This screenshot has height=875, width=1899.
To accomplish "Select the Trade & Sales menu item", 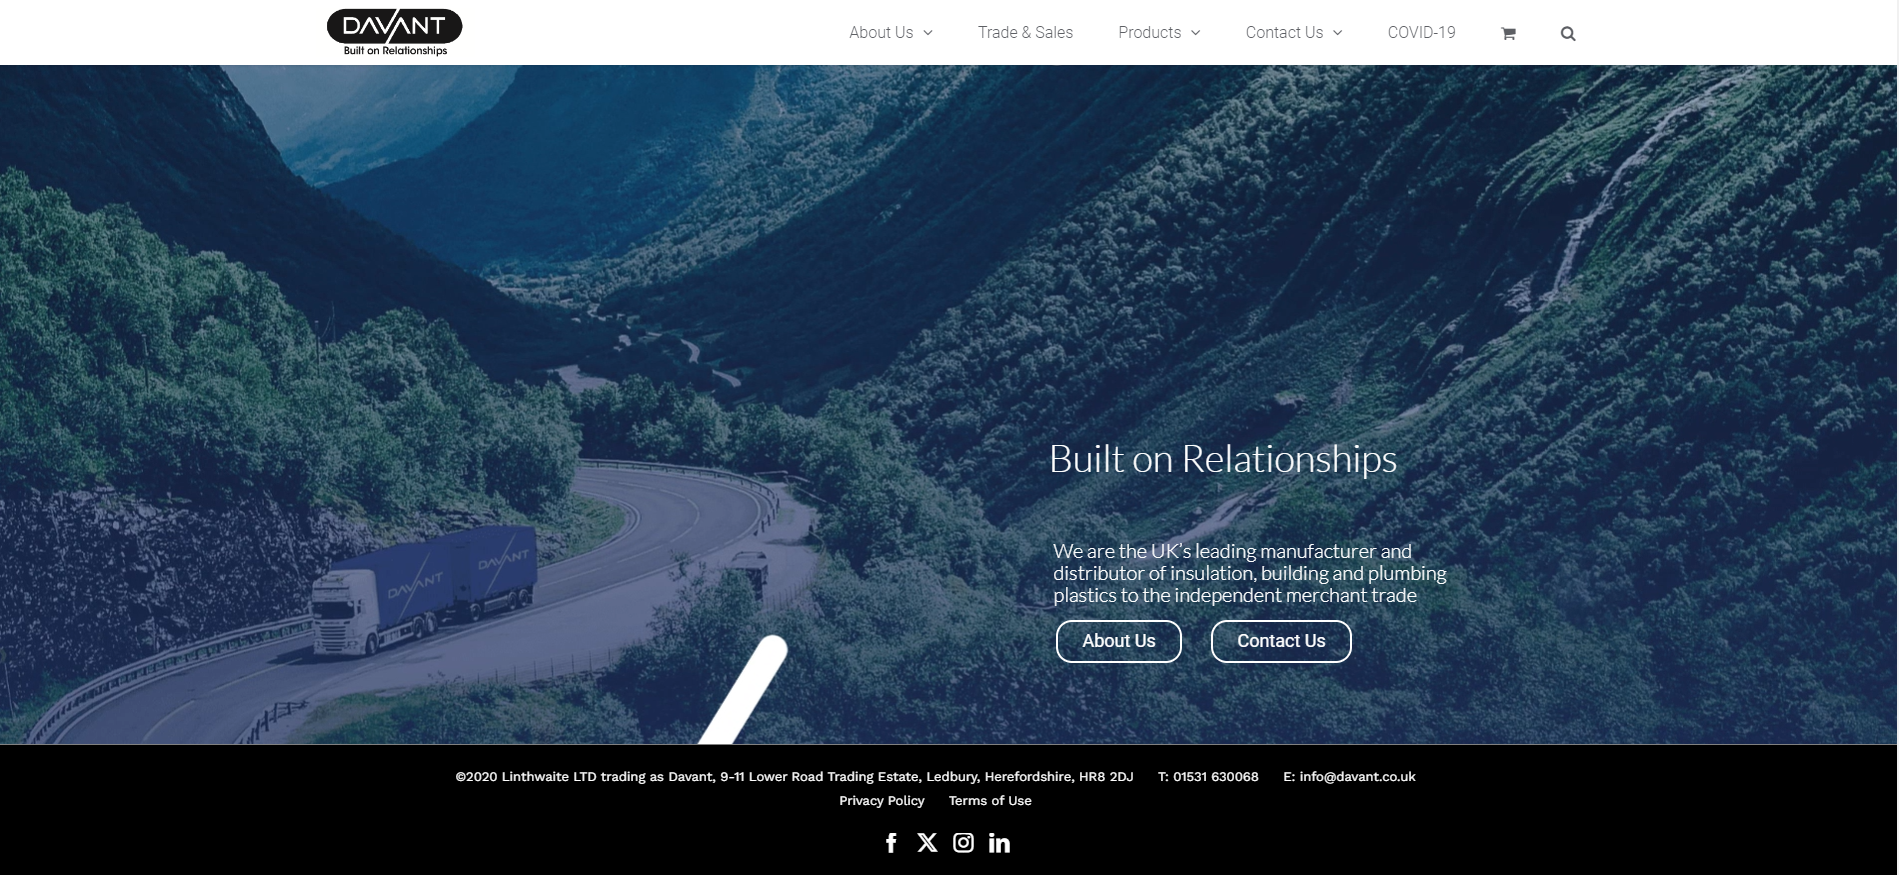I will (x=1025, y=32).
